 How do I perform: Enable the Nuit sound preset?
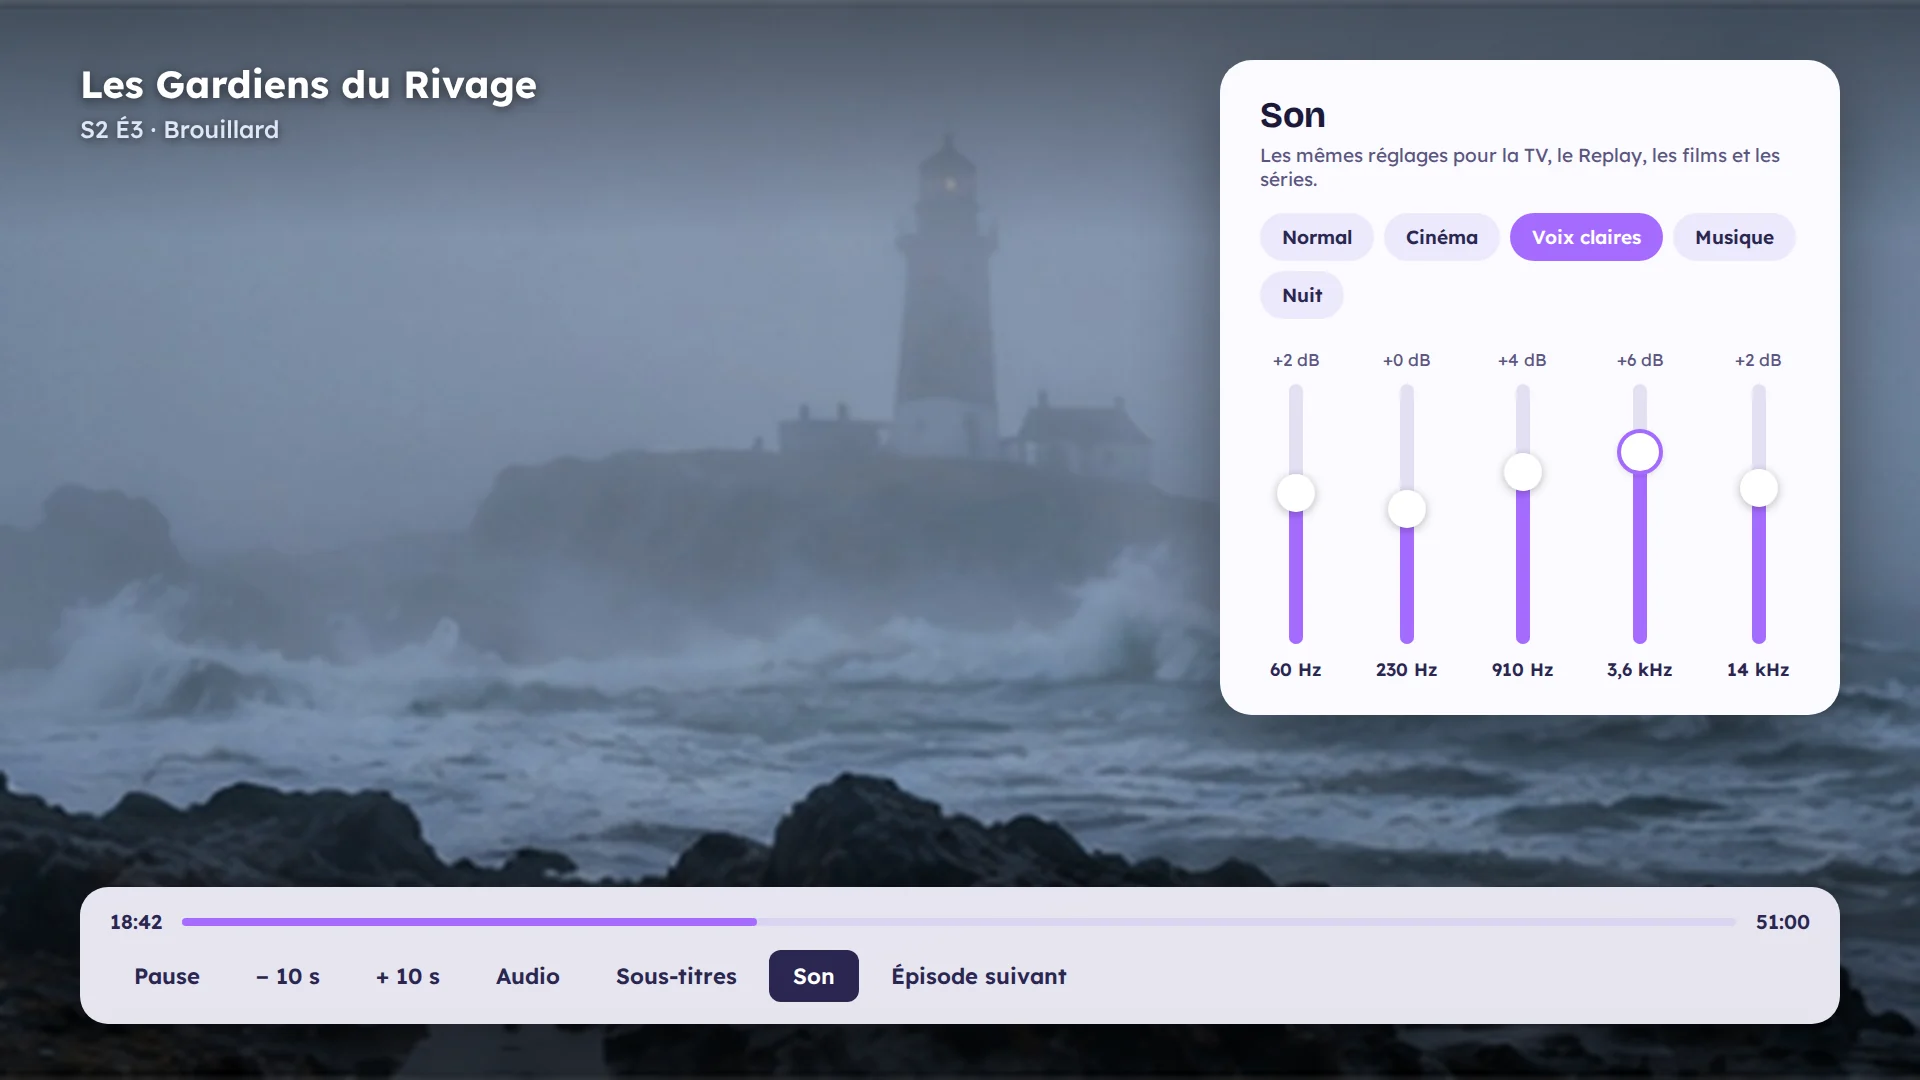tap(1301, 295)
